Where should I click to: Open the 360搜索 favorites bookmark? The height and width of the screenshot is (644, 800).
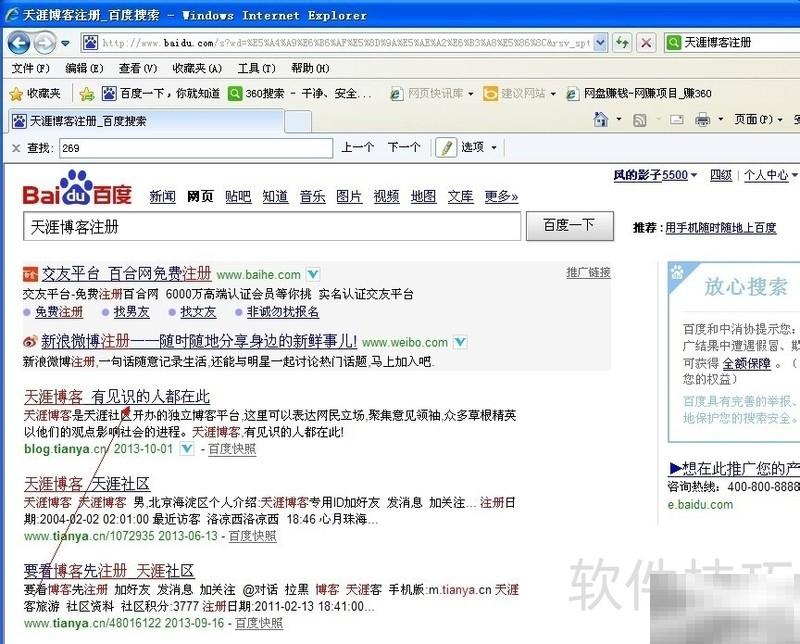[x=300, y=93]
